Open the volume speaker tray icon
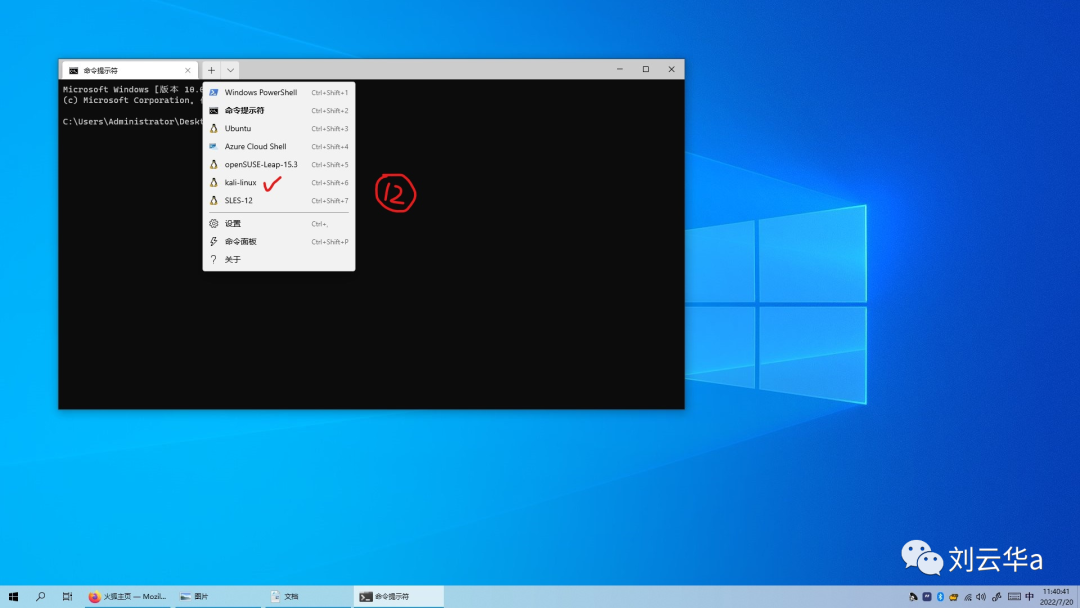The image size is (1080, 608). (x=981, y=597)
